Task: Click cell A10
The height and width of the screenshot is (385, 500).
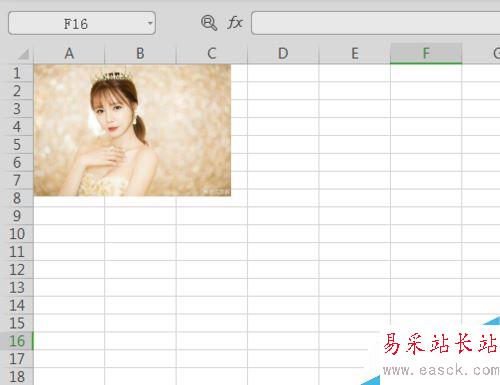Action: coord(69,234)
